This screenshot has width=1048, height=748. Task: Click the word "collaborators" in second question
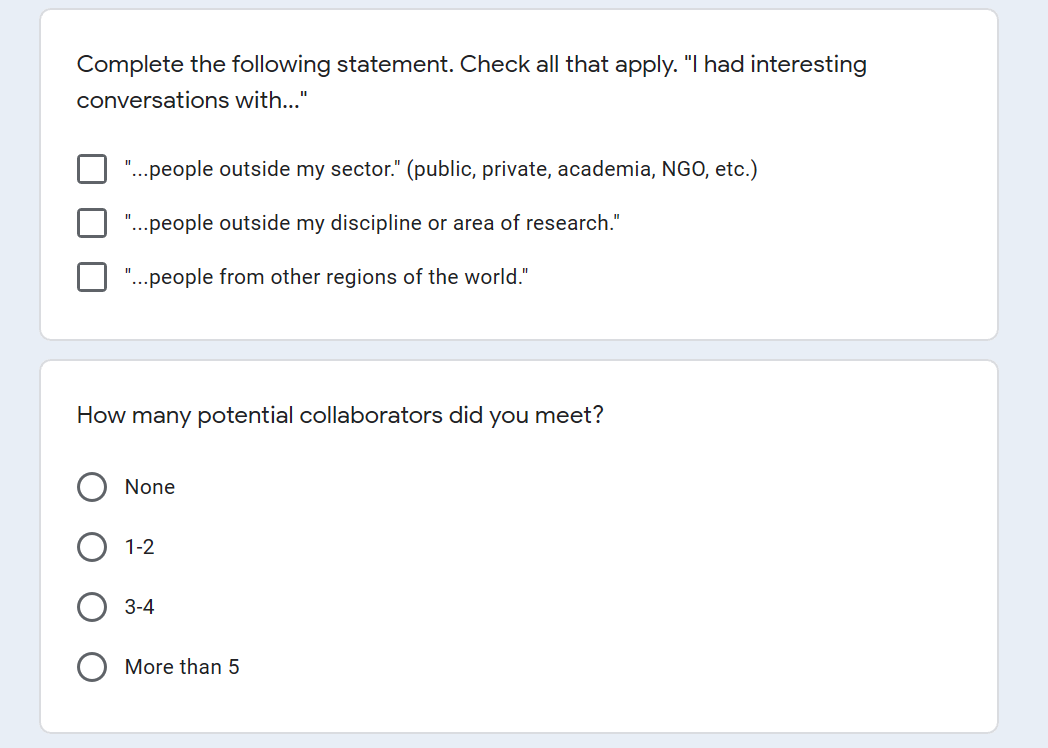click(x=370, y=415)
